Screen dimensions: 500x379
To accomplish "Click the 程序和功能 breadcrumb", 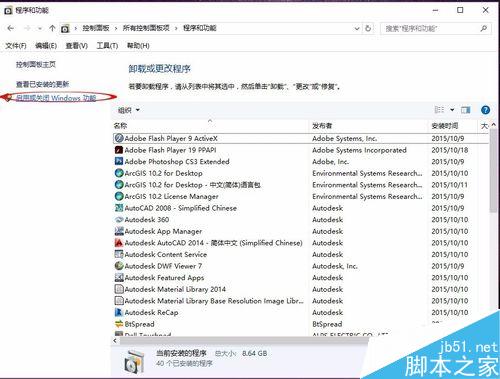I will [x=199, y=28].
